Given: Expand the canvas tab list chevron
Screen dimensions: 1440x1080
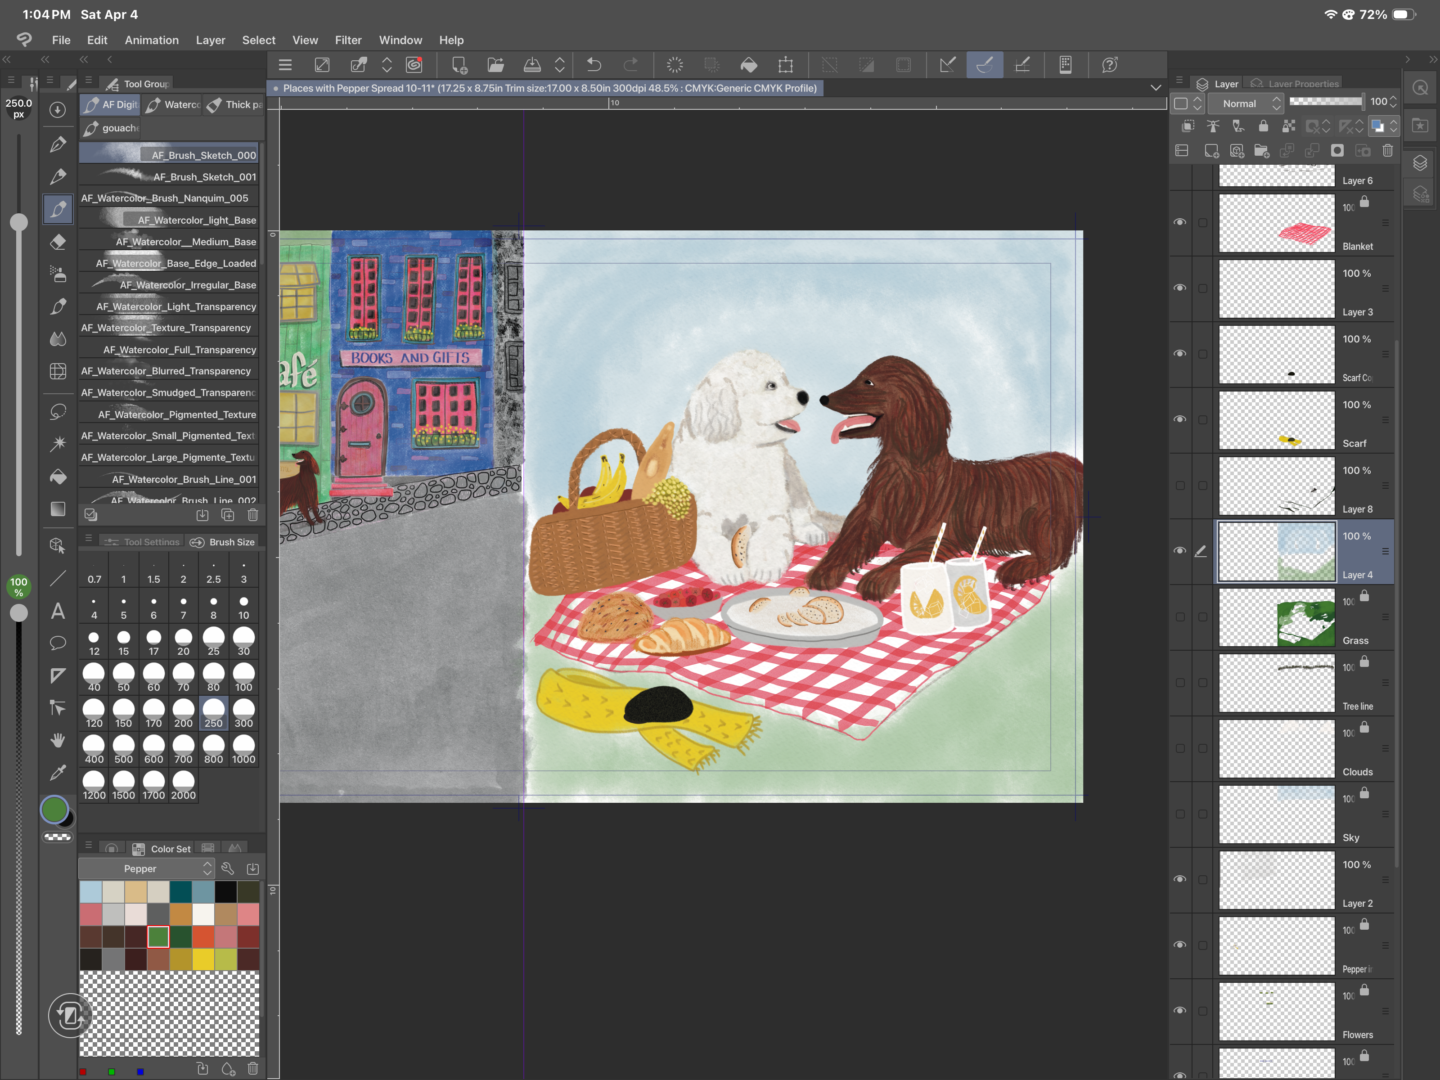Looking at the screenshot, I should [1156, 88].
